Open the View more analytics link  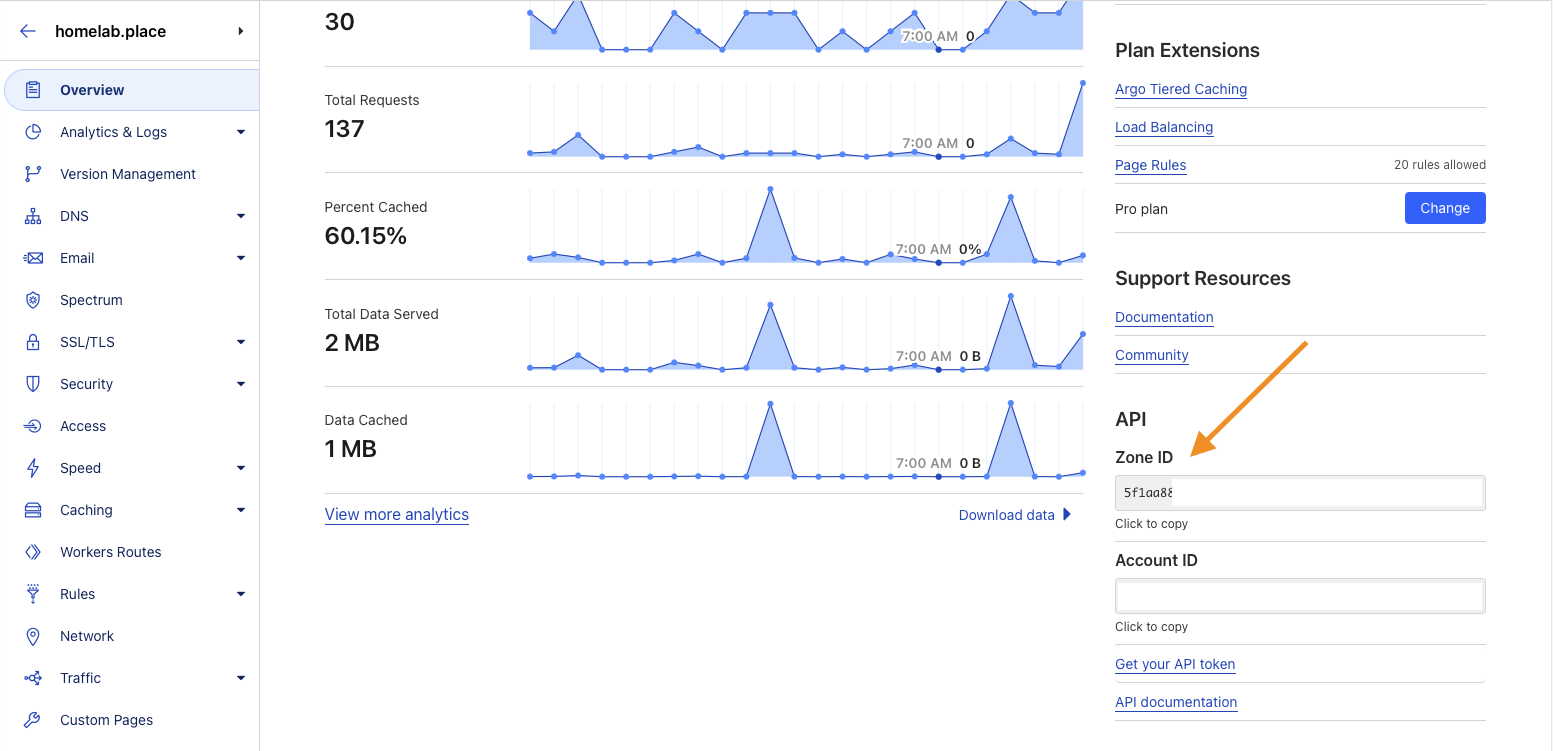(x=396, y=515)
